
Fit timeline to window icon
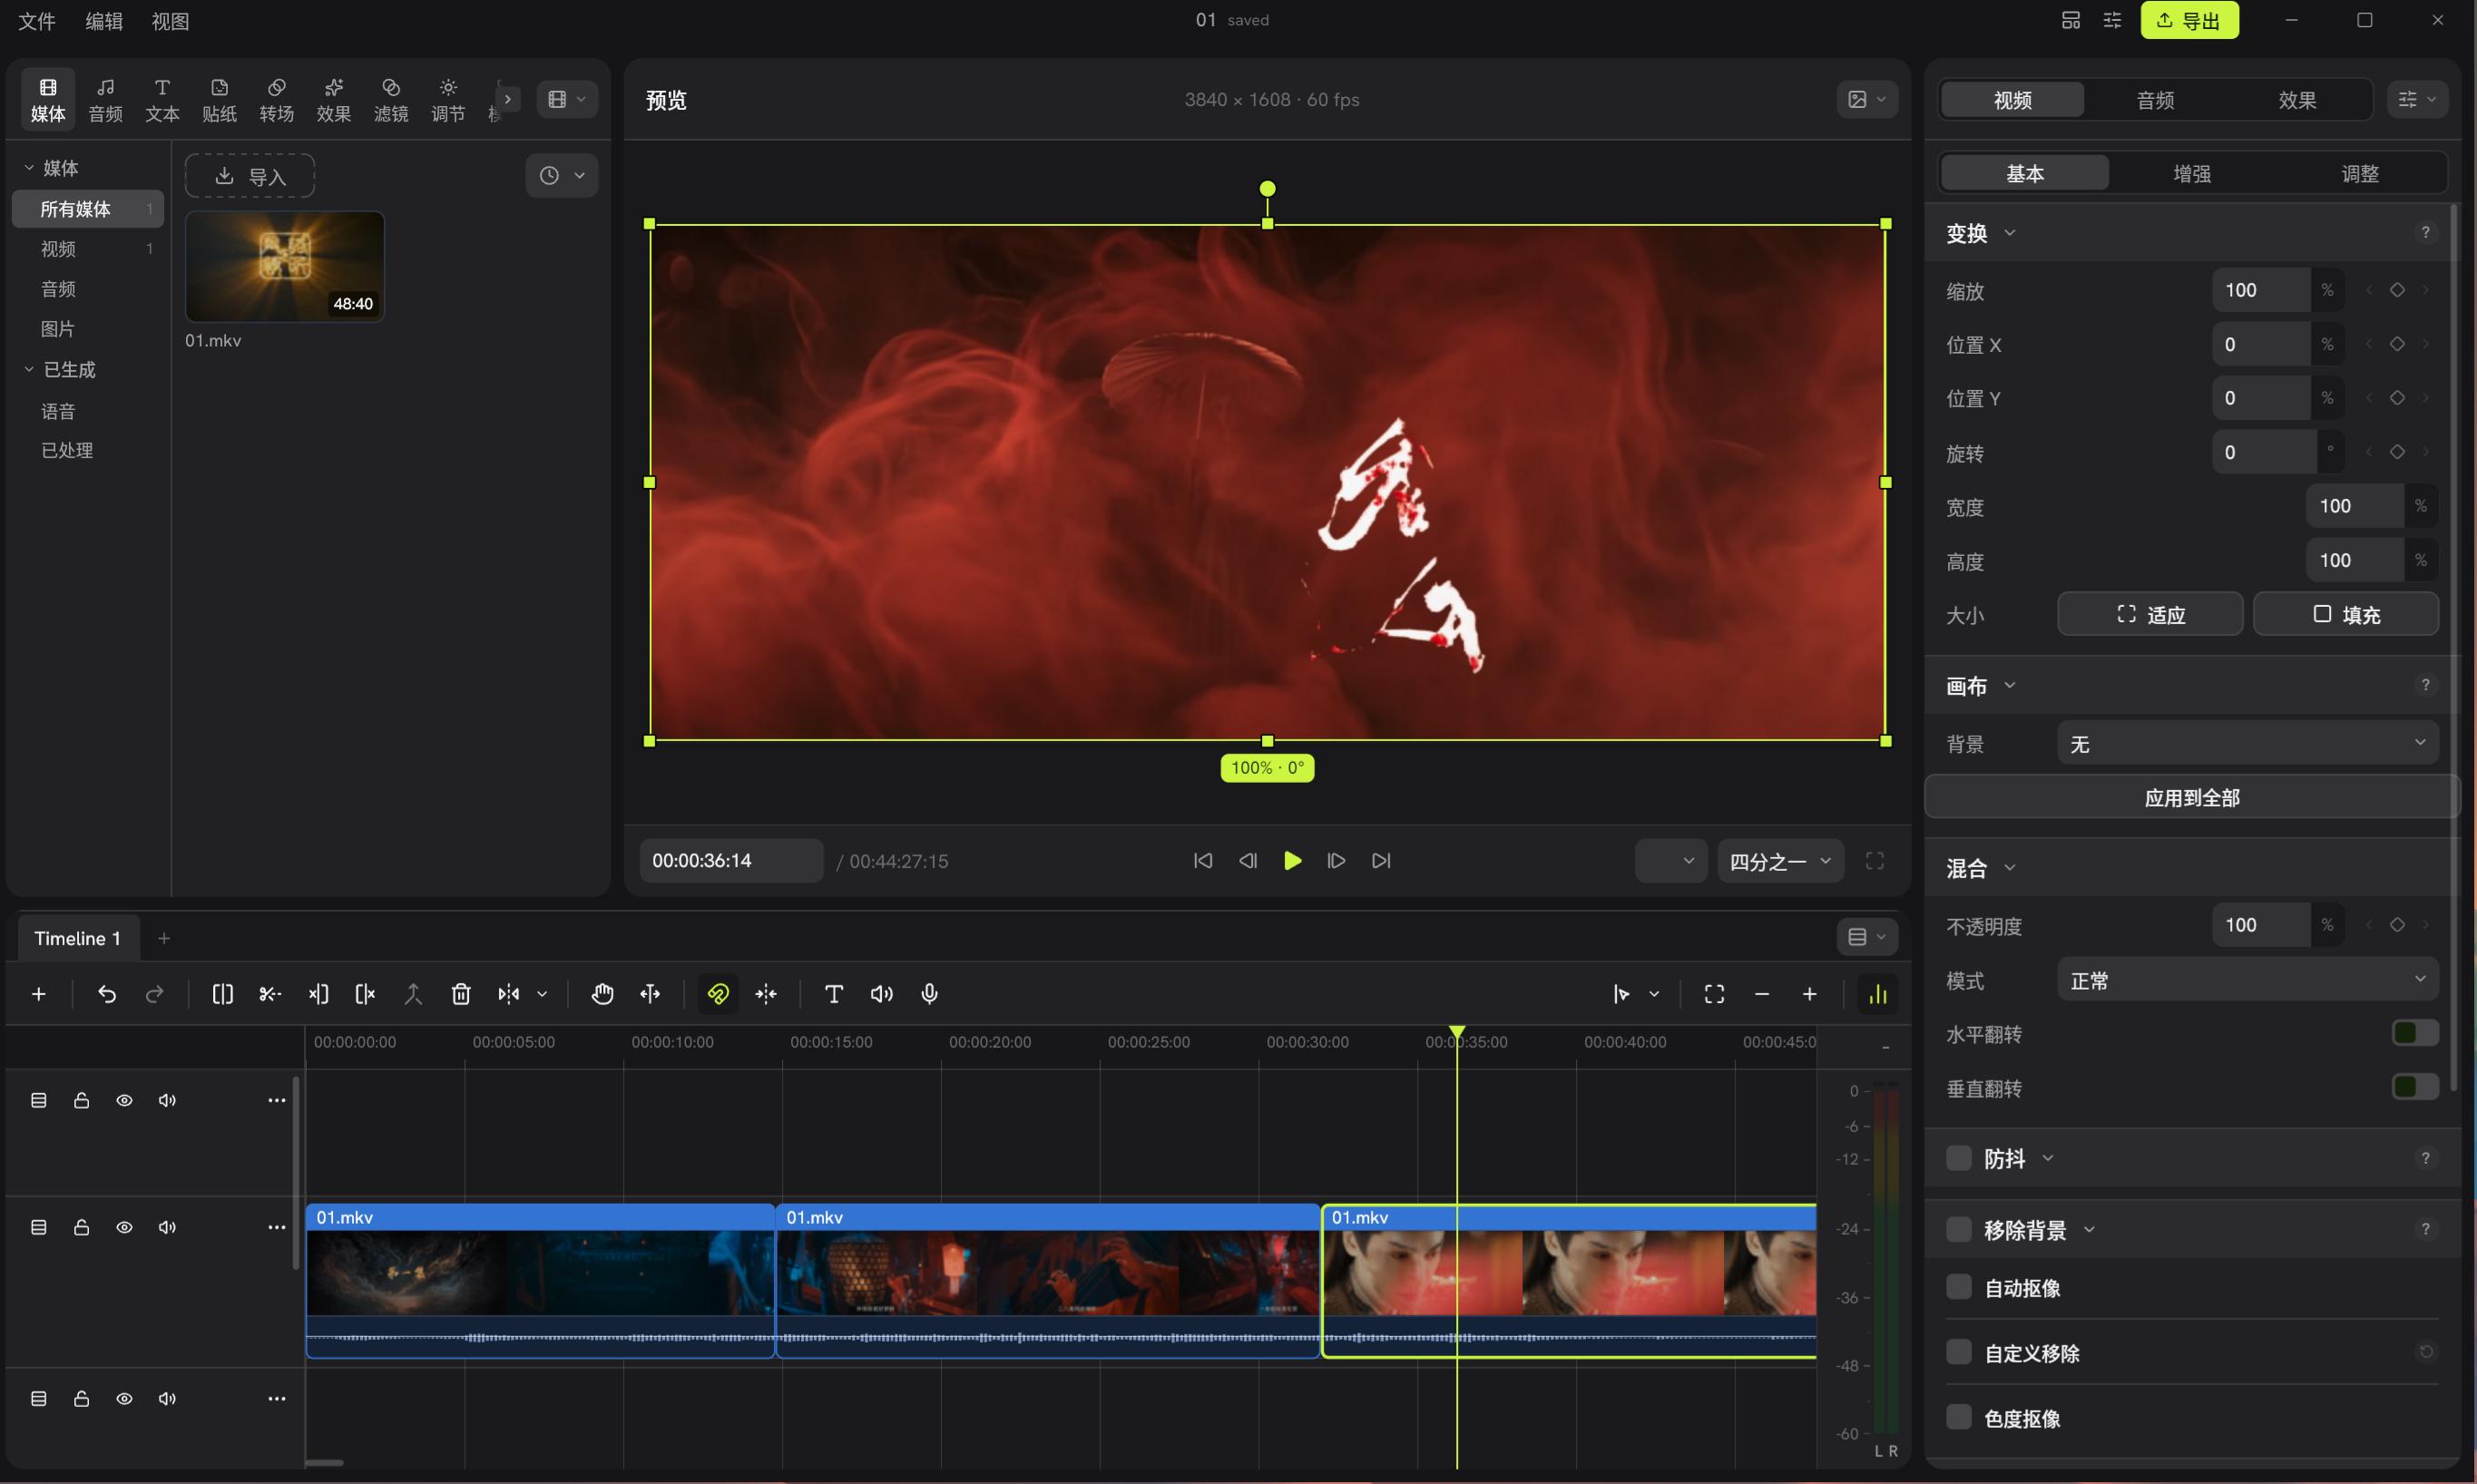pos(1714,994)
